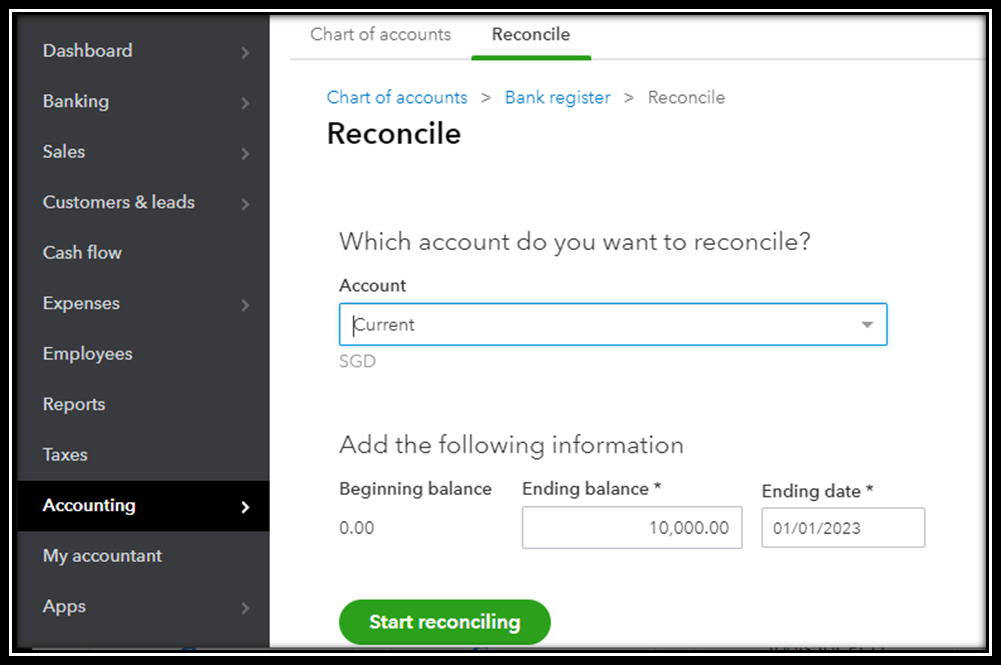Open the Account dropdown arrow
The width and height of the screenshot is (1001, 665).
867,325
